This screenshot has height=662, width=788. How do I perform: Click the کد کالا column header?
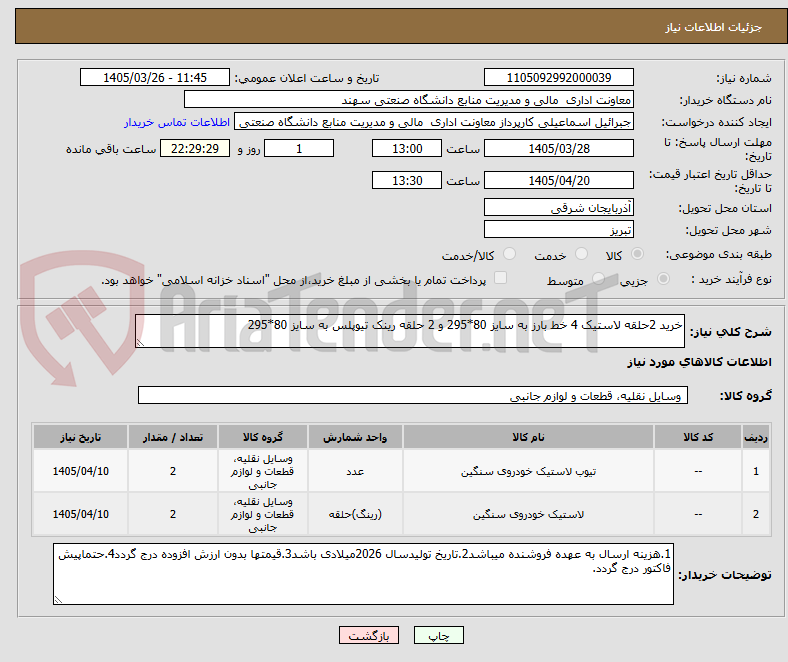[x=698, y=437]
